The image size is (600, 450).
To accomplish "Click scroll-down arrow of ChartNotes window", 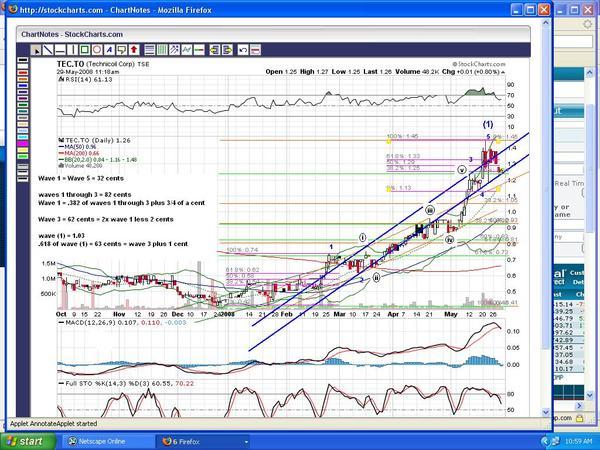I will point(546,412).
